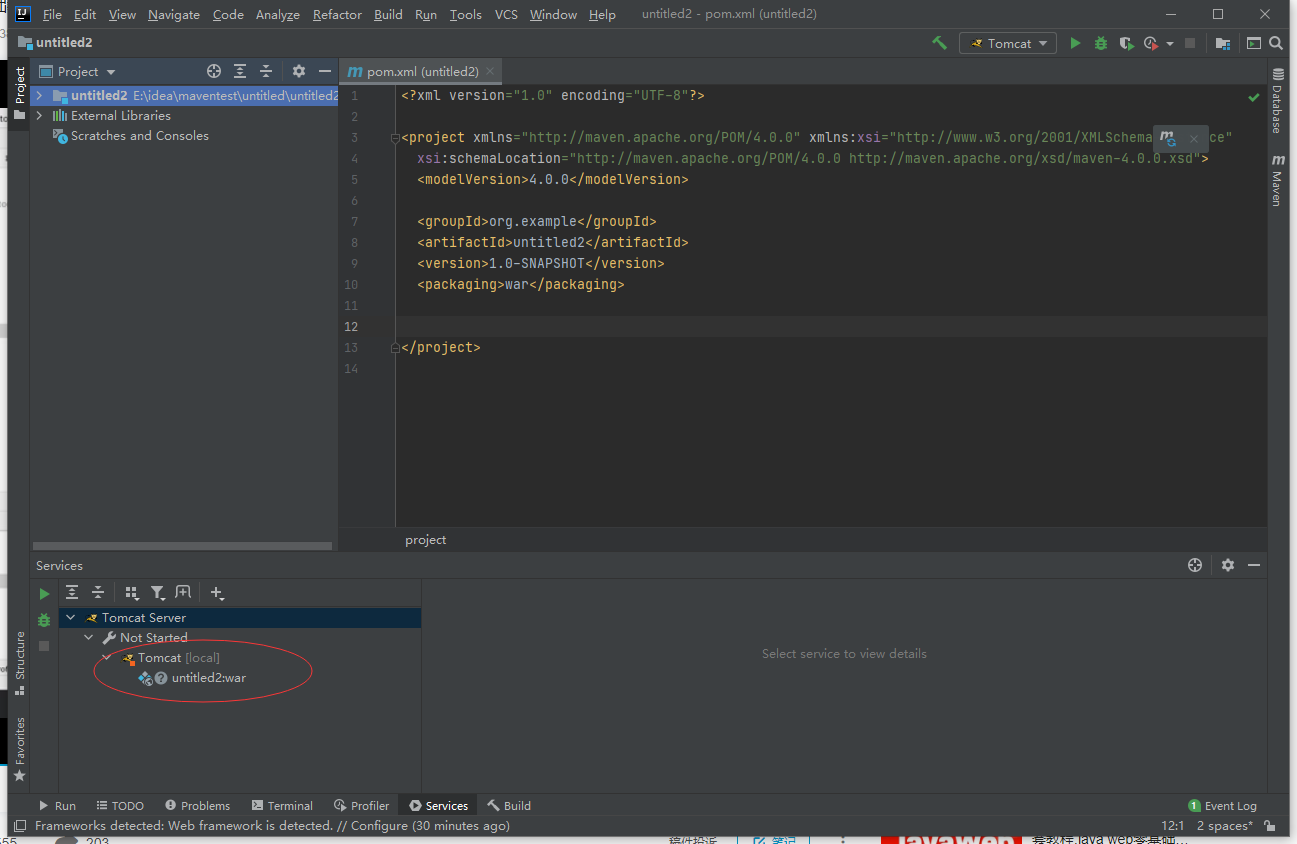Viewport: 1297px width, 844px height.
Task: Open the Problems tool window
Action: click(x=197, y=805)
